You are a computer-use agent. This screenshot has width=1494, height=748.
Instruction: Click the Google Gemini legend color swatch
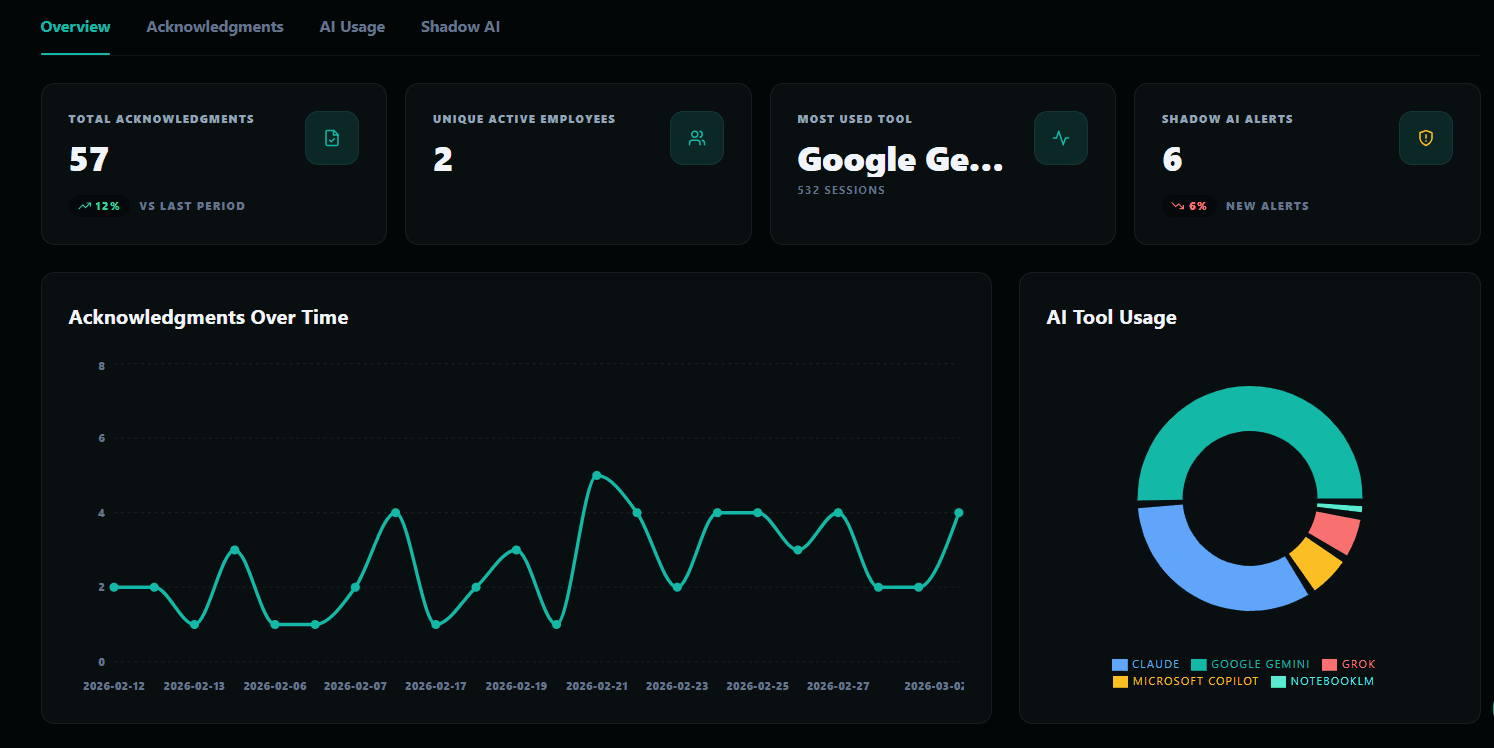pyautogui.click(x=1200, y=664)
